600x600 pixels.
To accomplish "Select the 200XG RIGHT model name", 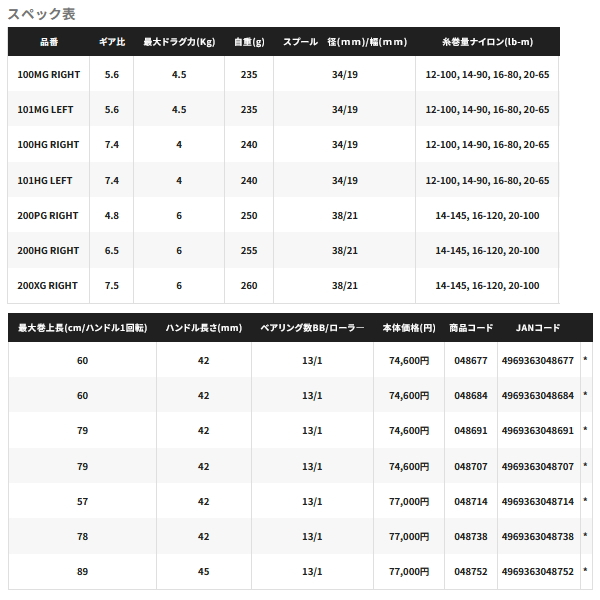I will (47, 285).
